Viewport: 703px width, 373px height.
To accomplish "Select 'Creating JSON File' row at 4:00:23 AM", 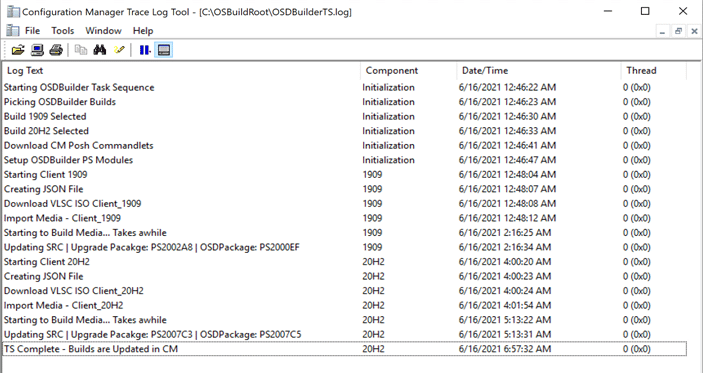I will (x=344, y=276).
